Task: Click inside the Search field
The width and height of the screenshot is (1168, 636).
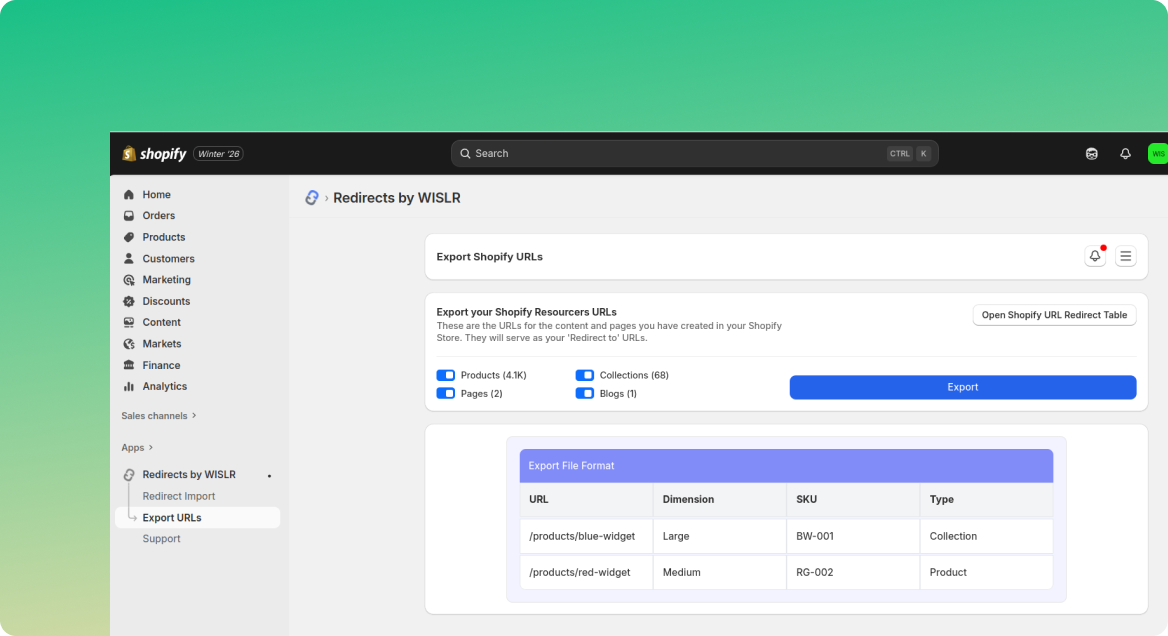Action: click(690, 153)
